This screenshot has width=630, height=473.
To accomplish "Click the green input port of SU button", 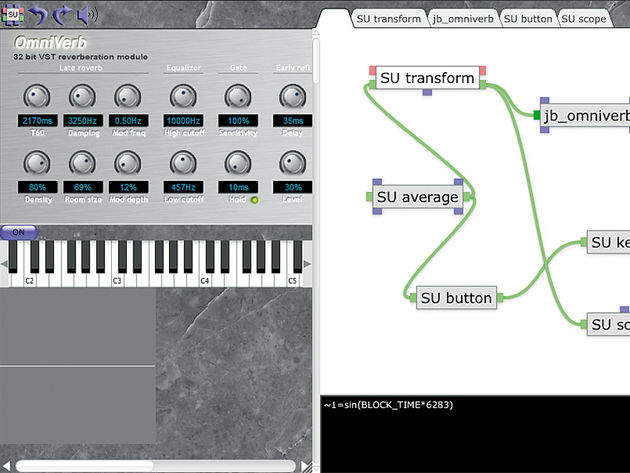I will (413, 297).
